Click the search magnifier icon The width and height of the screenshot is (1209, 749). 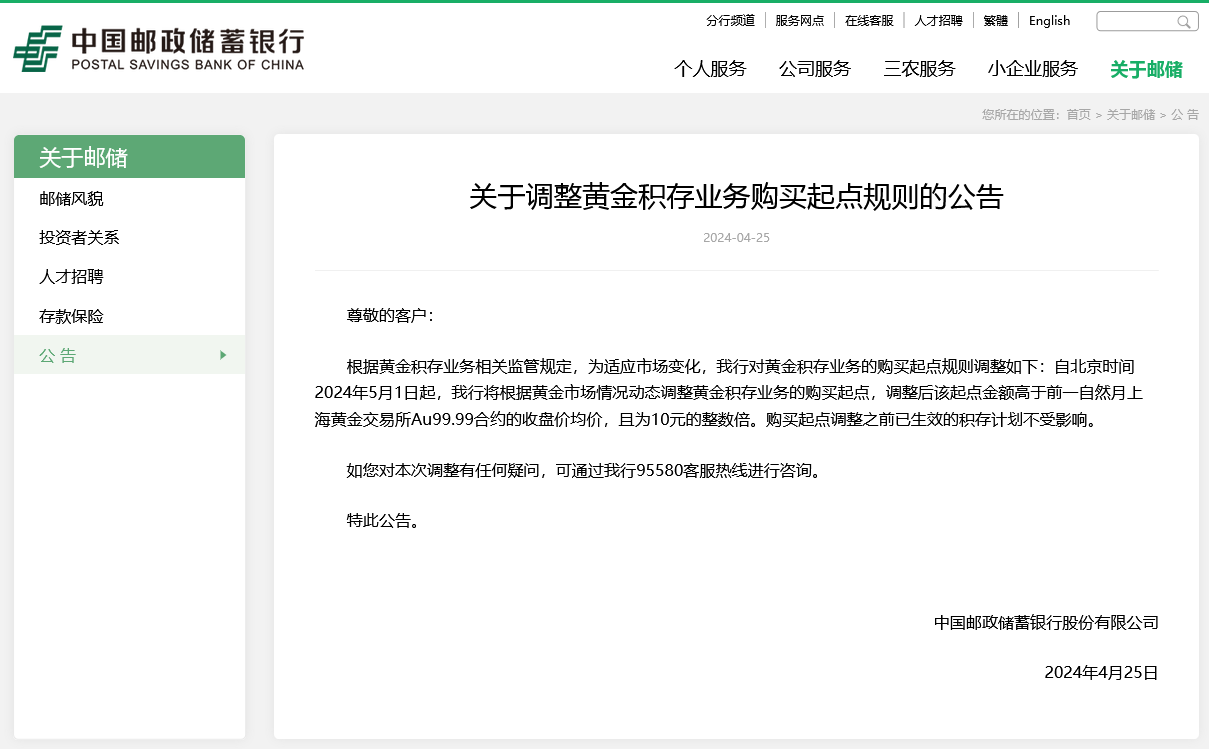pos(1184,22)
